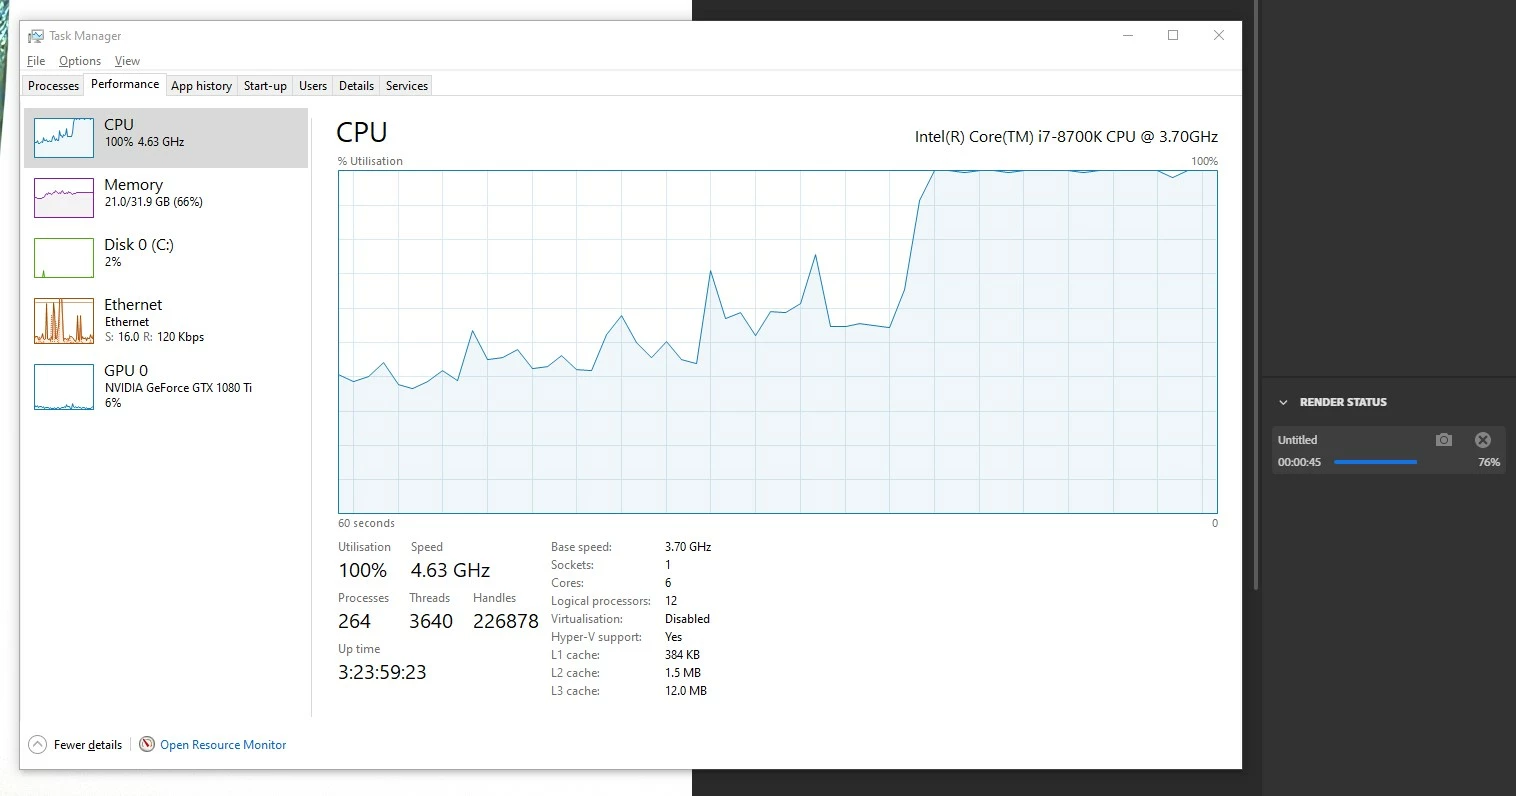Screen dimensions: 1516x796
Task: Click the large CPU heading
Action: 362,132
